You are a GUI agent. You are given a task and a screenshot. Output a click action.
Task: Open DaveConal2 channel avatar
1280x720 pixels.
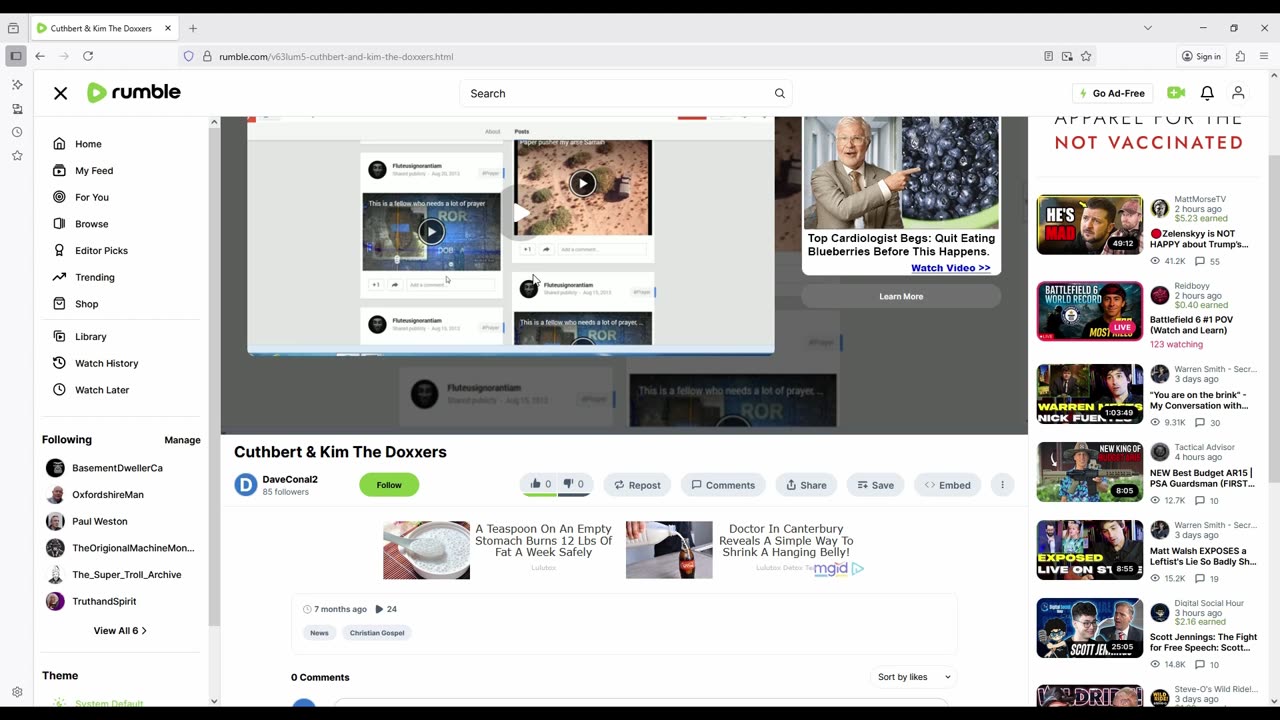coord(246,485)
